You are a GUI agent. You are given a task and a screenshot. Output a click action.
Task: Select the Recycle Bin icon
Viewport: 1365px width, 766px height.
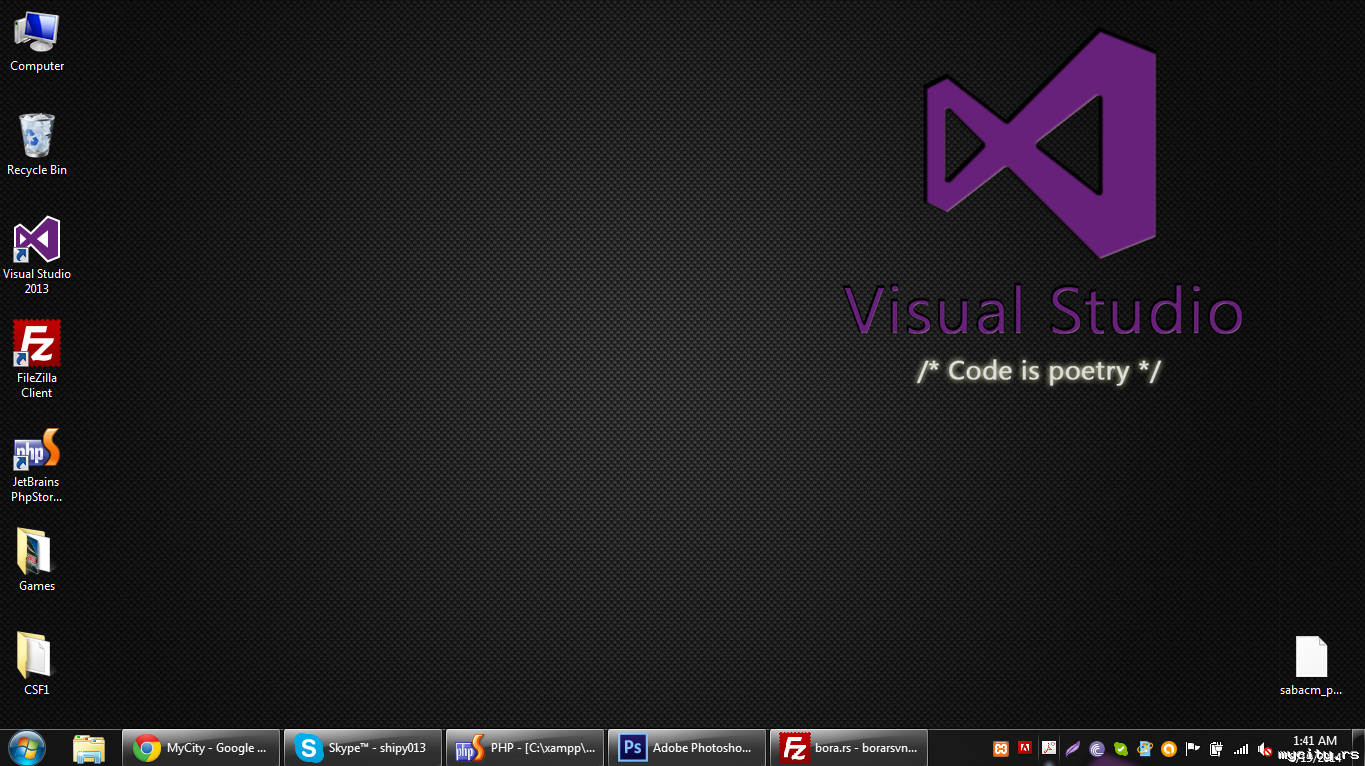coord(37,146)
